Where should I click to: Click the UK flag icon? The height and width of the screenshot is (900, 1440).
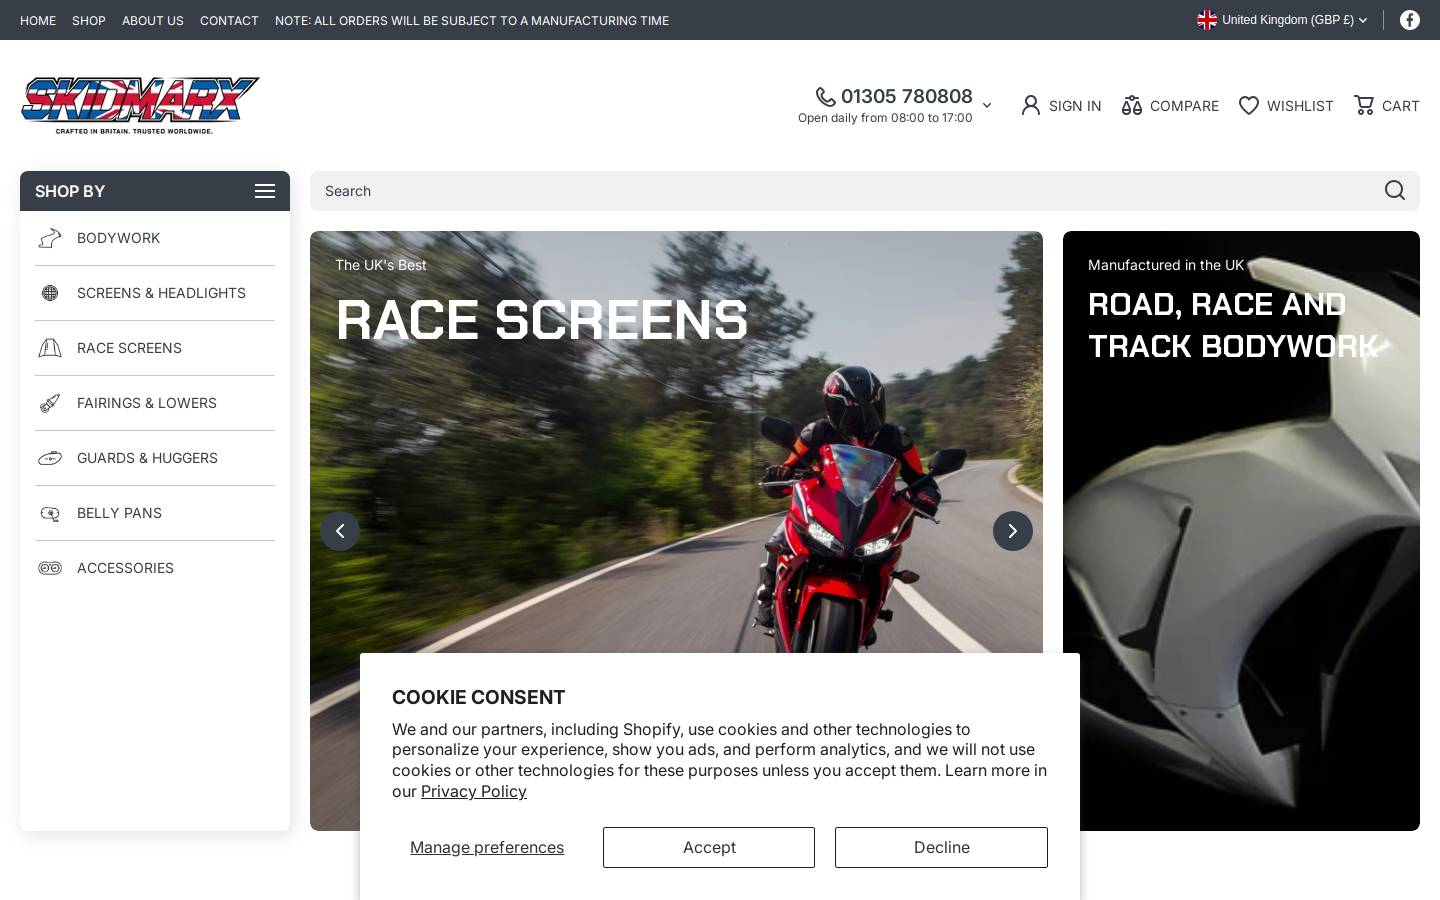pos(1207,20)
